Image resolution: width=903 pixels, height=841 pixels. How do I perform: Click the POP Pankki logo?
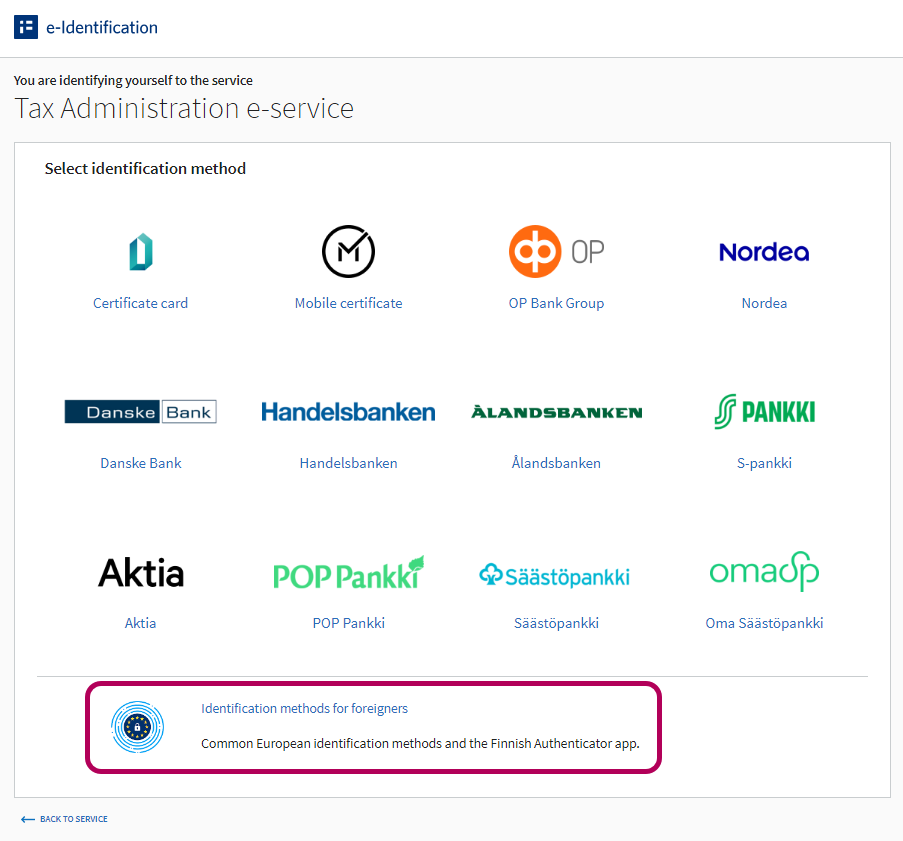click(348, 573)
